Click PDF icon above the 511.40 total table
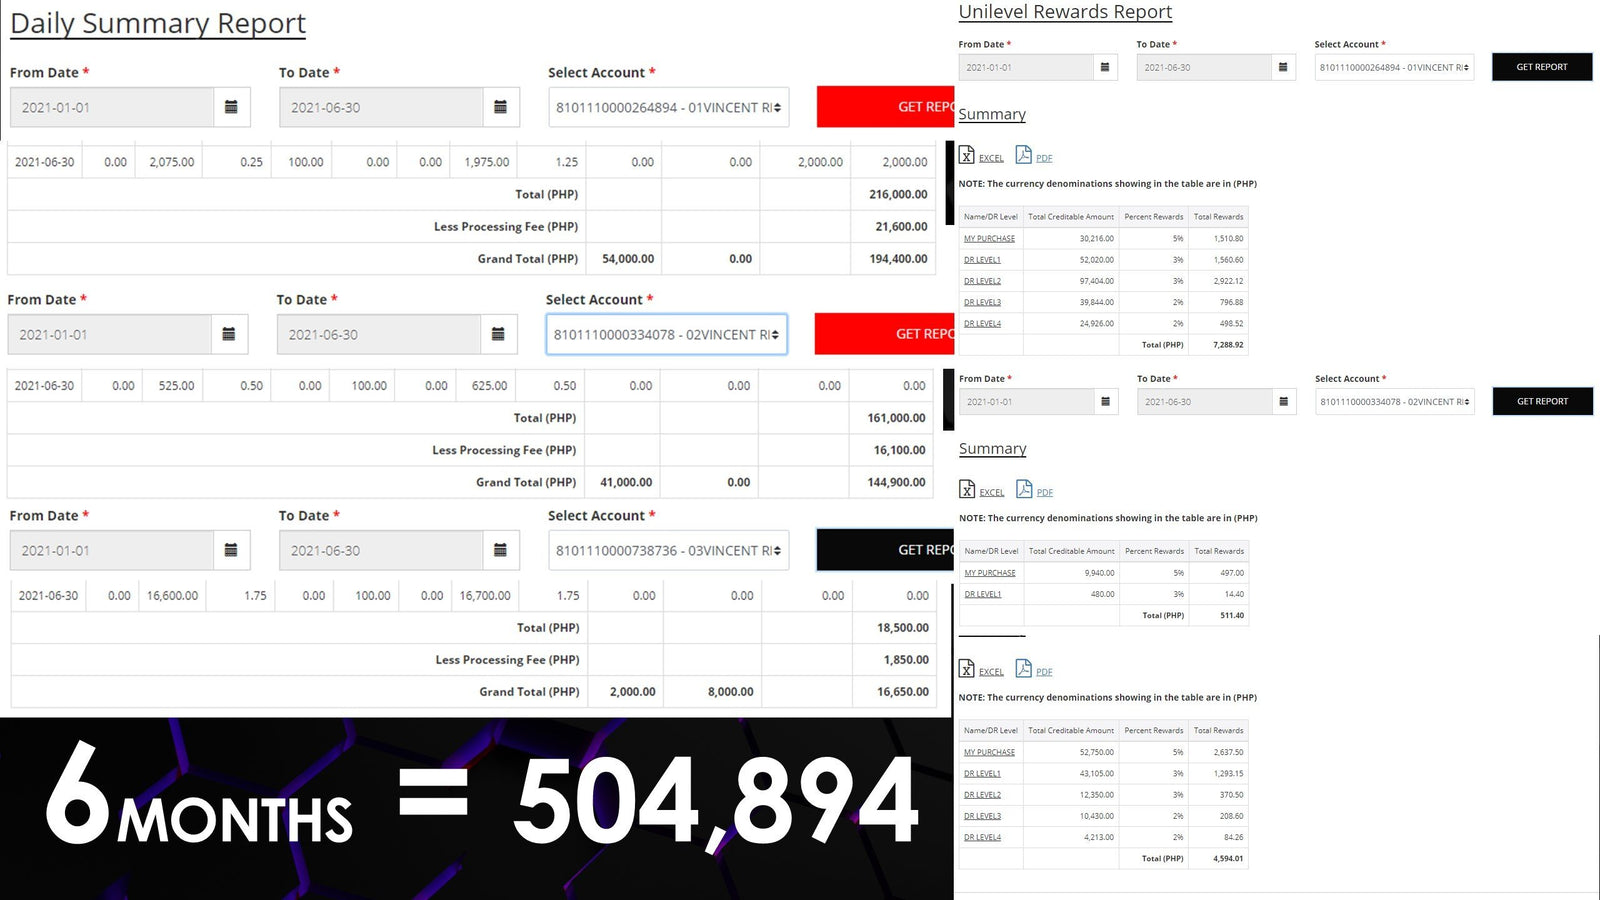 point(1024,489)
